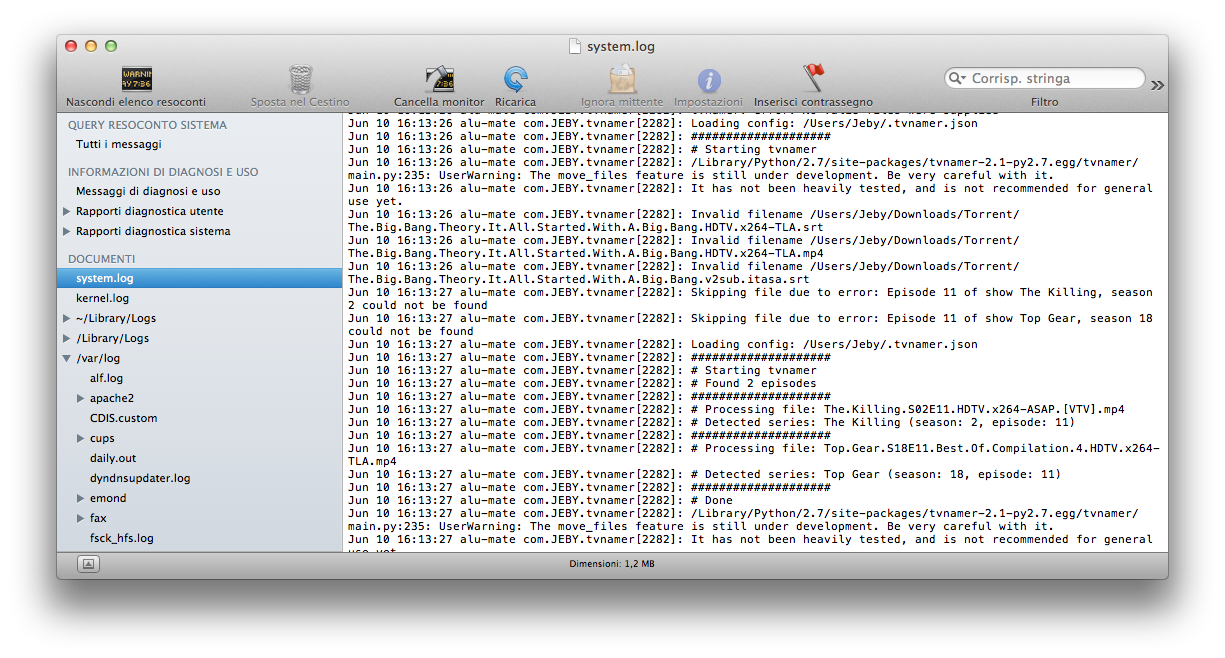The image size is (1225, 658).
Task: Expand Rapporti diagnostica utente
Action: 67,211
